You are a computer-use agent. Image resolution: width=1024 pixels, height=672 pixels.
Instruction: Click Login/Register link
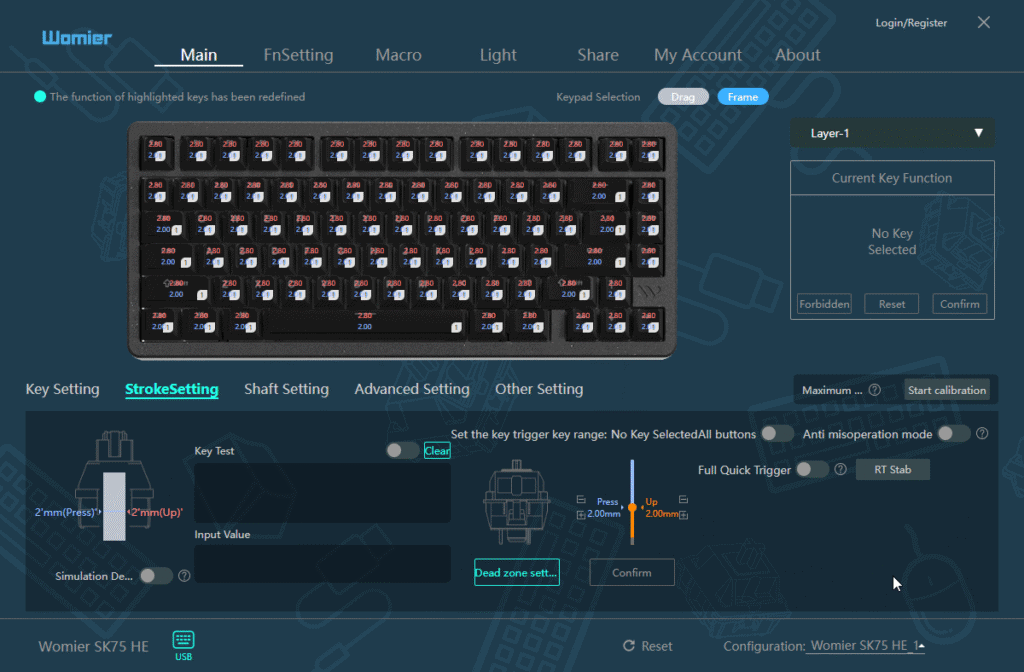click(x=911, y=23)
